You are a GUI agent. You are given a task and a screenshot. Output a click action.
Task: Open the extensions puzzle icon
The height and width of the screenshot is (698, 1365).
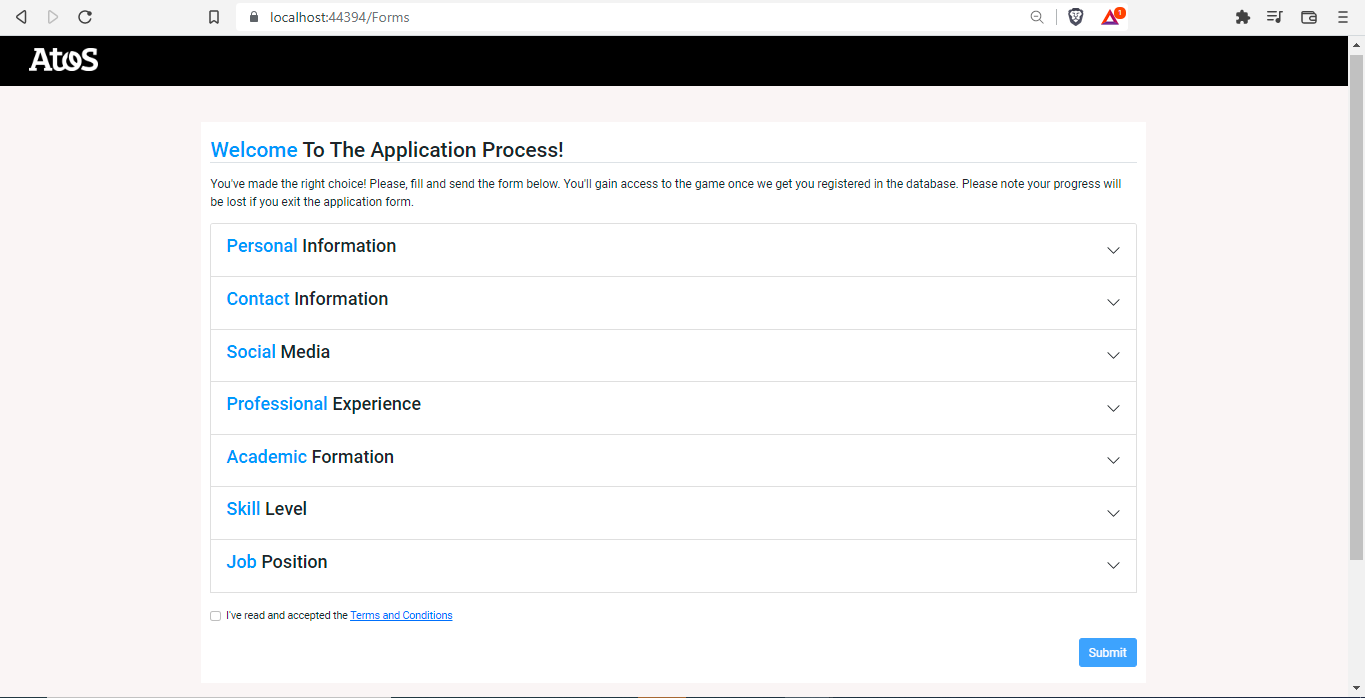click(1243, 17)
